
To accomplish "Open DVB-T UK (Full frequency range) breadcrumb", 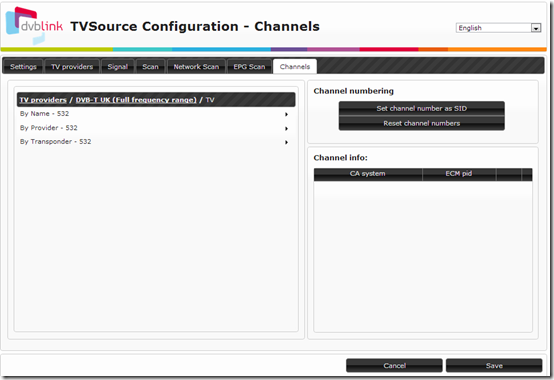I will tap(136, 100).
